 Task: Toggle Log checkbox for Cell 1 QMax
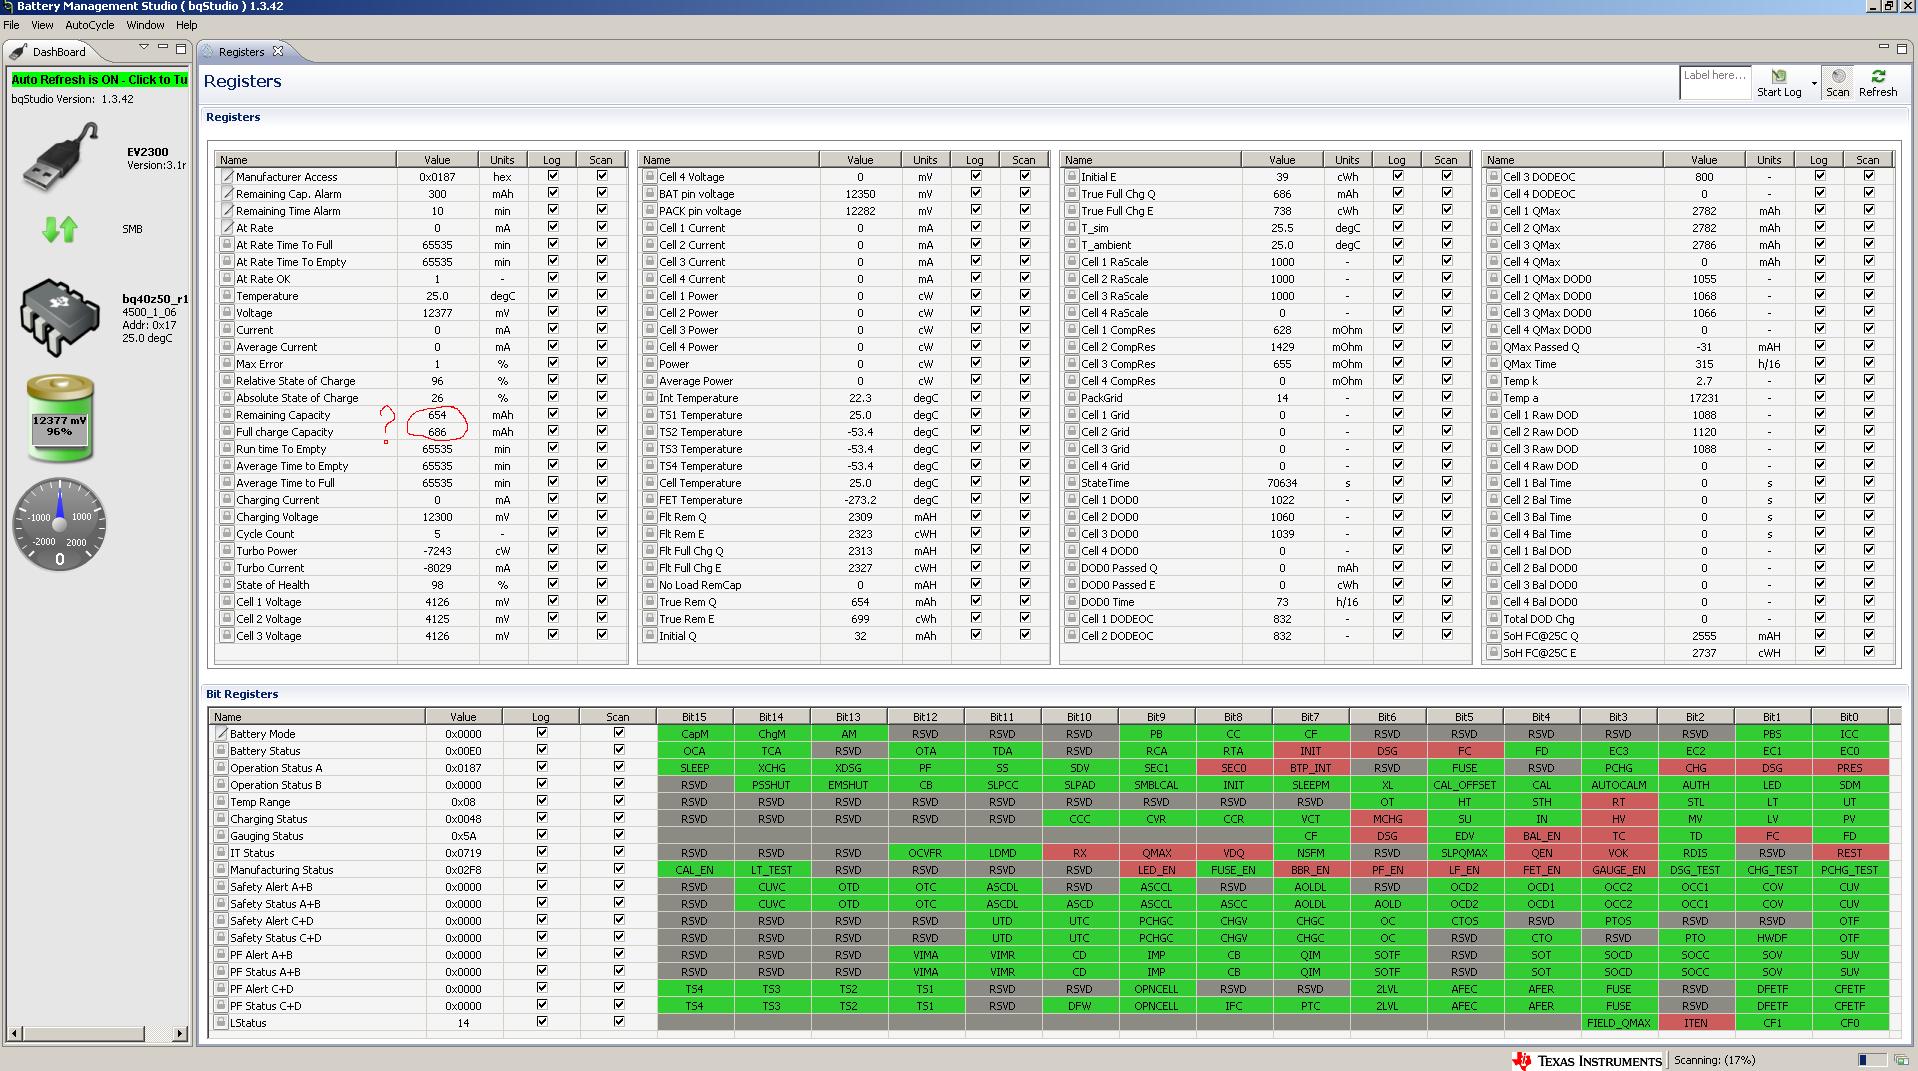click(1819, 210)
